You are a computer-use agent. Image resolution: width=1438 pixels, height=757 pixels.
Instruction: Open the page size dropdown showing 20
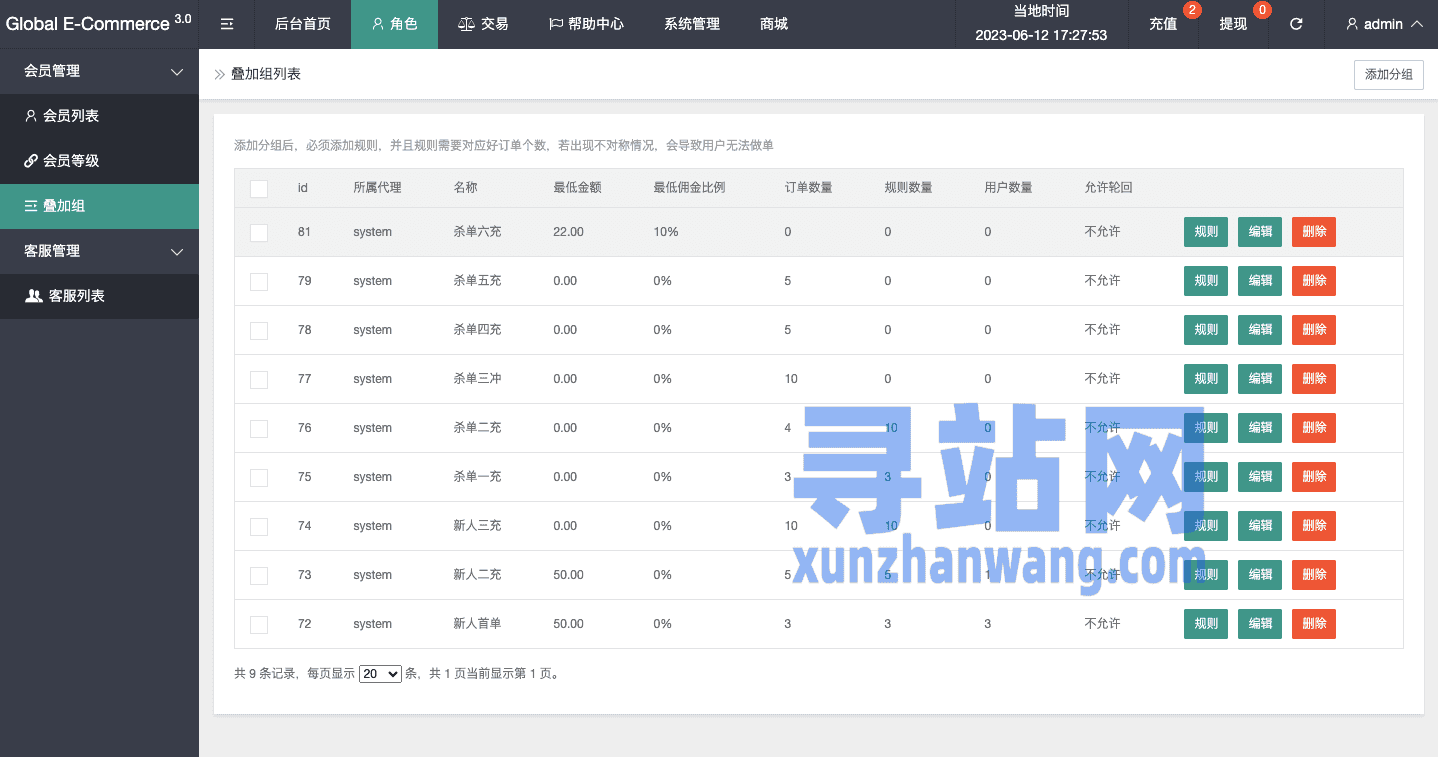point(380,674)
